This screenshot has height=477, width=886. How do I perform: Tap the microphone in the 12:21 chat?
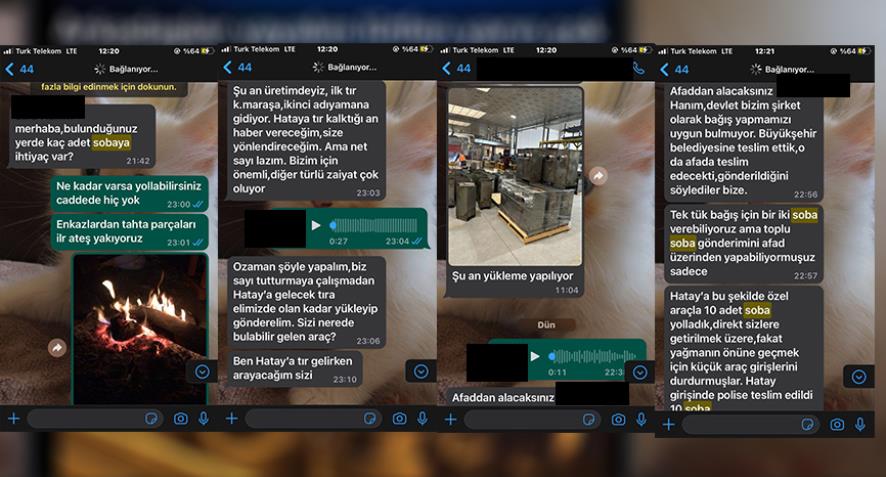[860, 424]
